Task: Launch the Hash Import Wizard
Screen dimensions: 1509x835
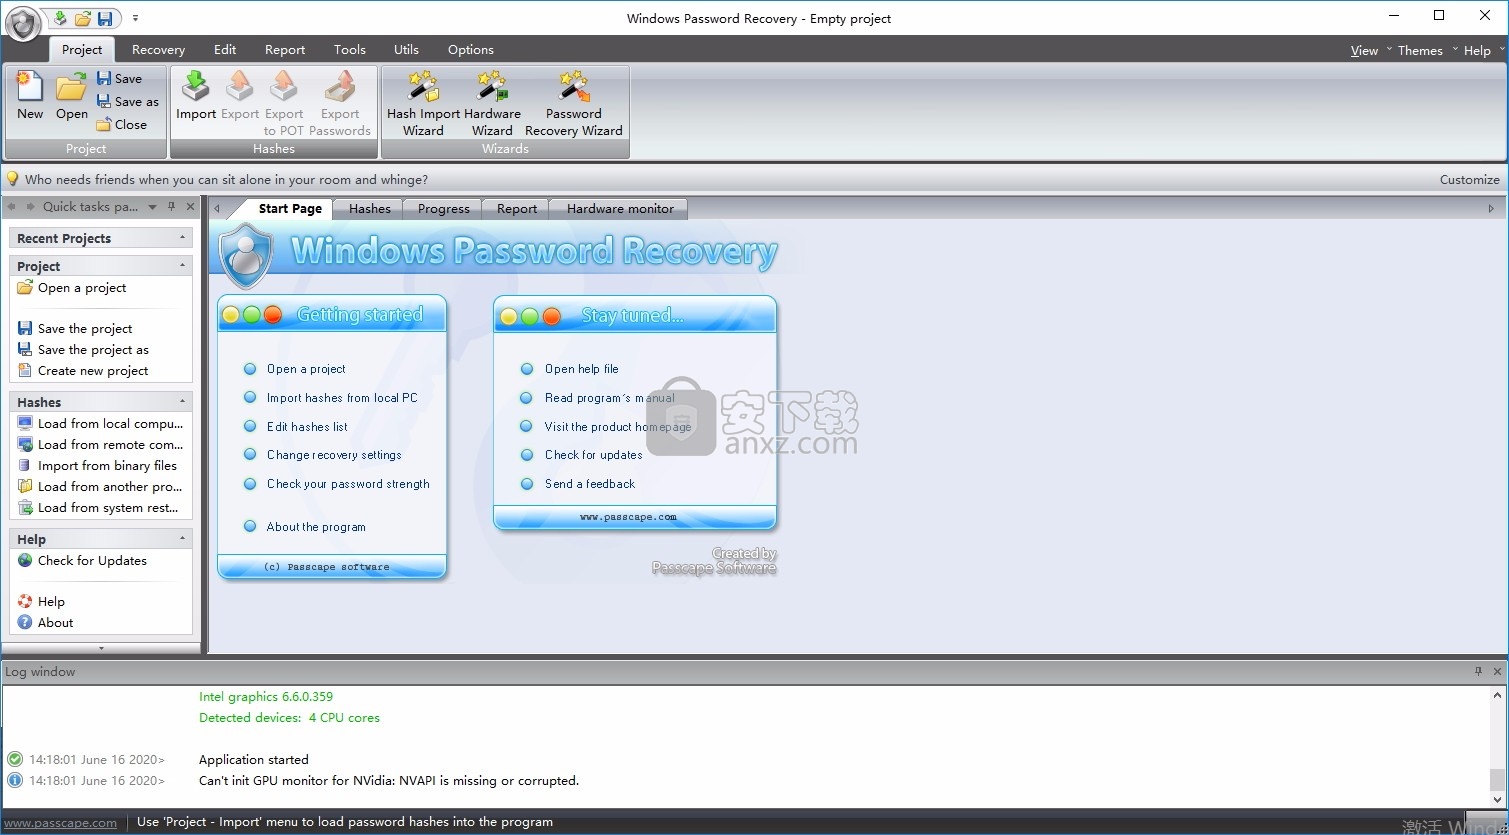Action: (423, 103)
